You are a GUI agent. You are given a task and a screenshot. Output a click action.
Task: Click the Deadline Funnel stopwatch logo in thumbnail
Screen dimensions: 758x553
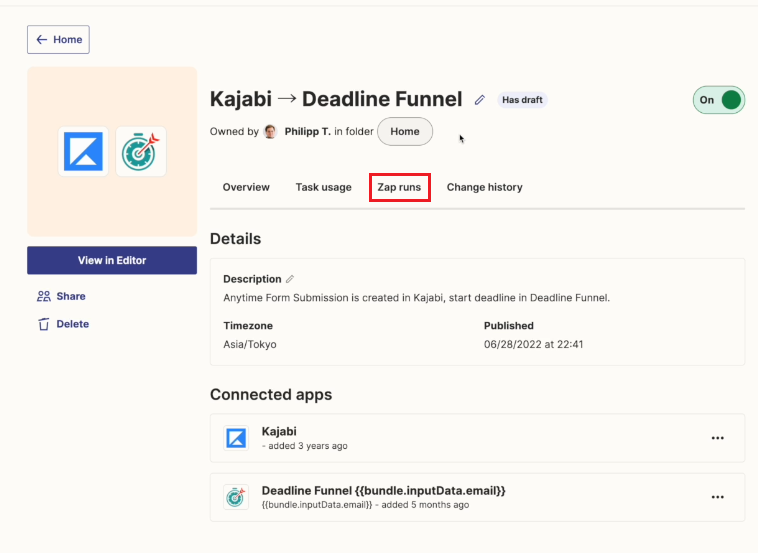tap(141, 151)
